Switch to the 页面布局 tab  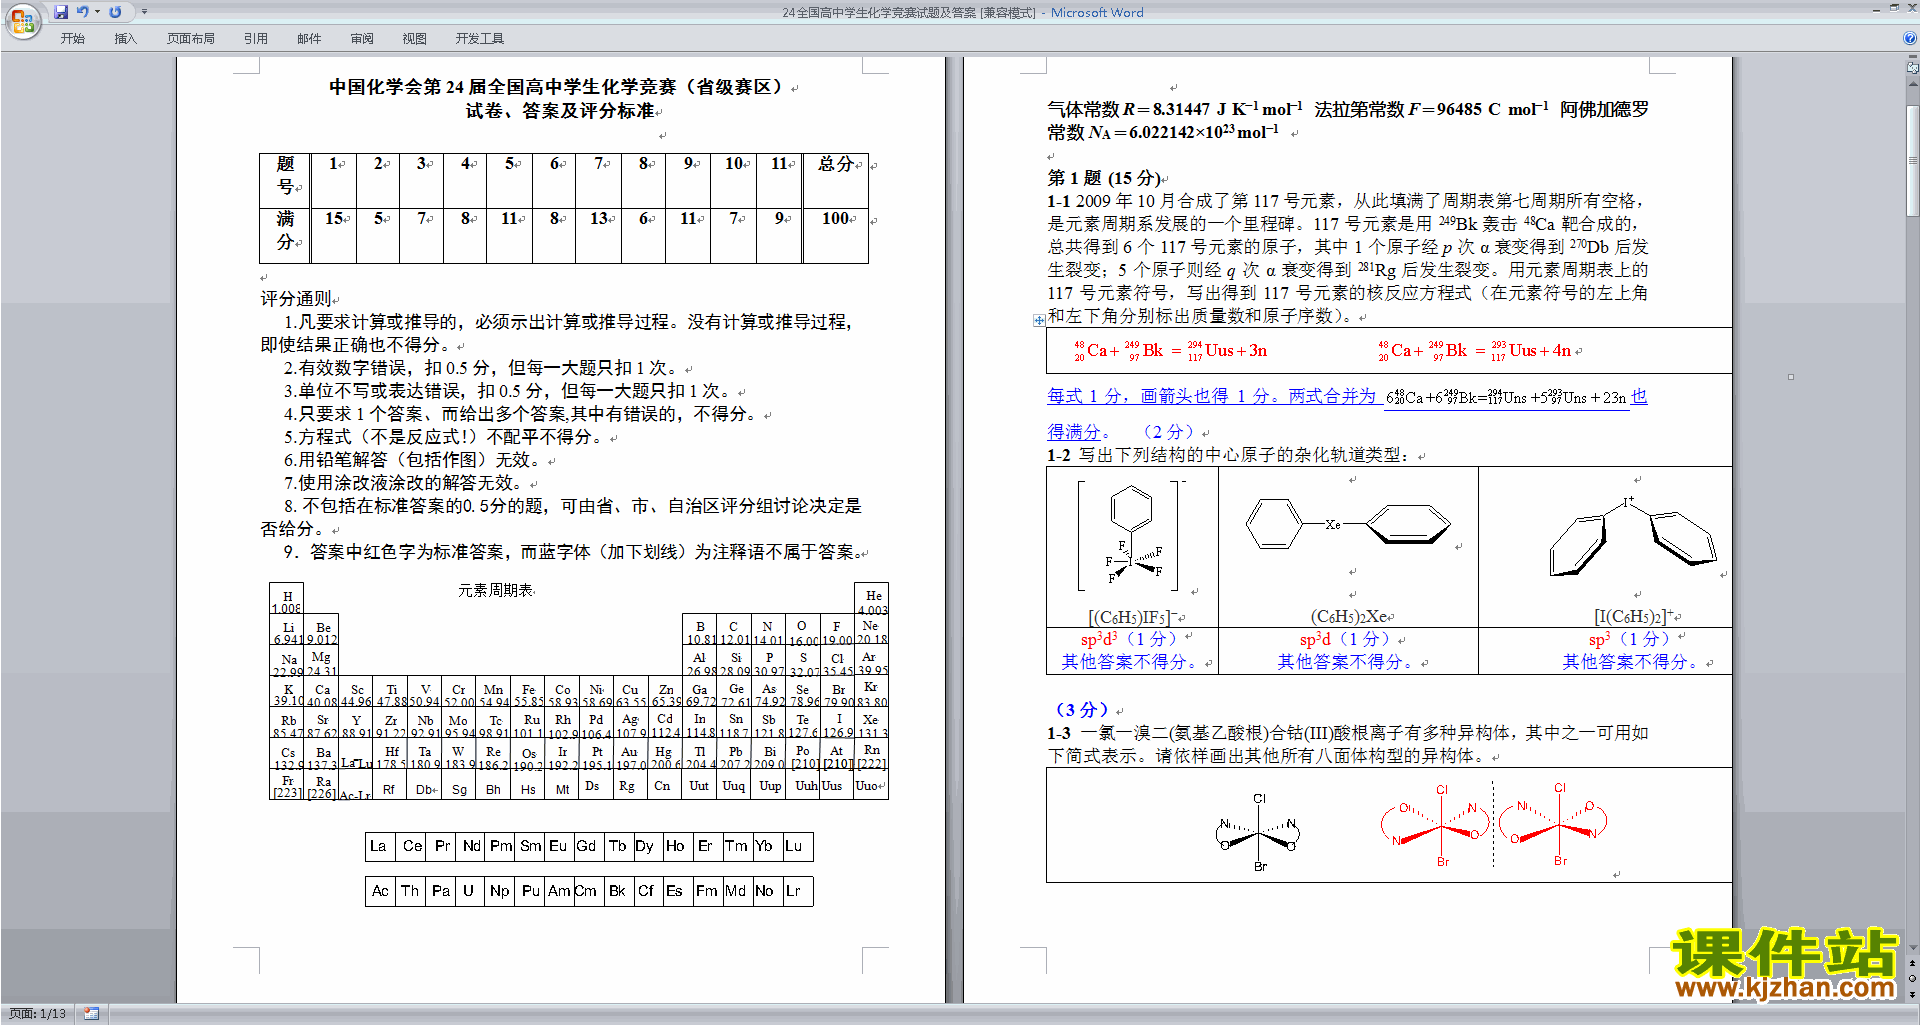[x=191, y=39]
